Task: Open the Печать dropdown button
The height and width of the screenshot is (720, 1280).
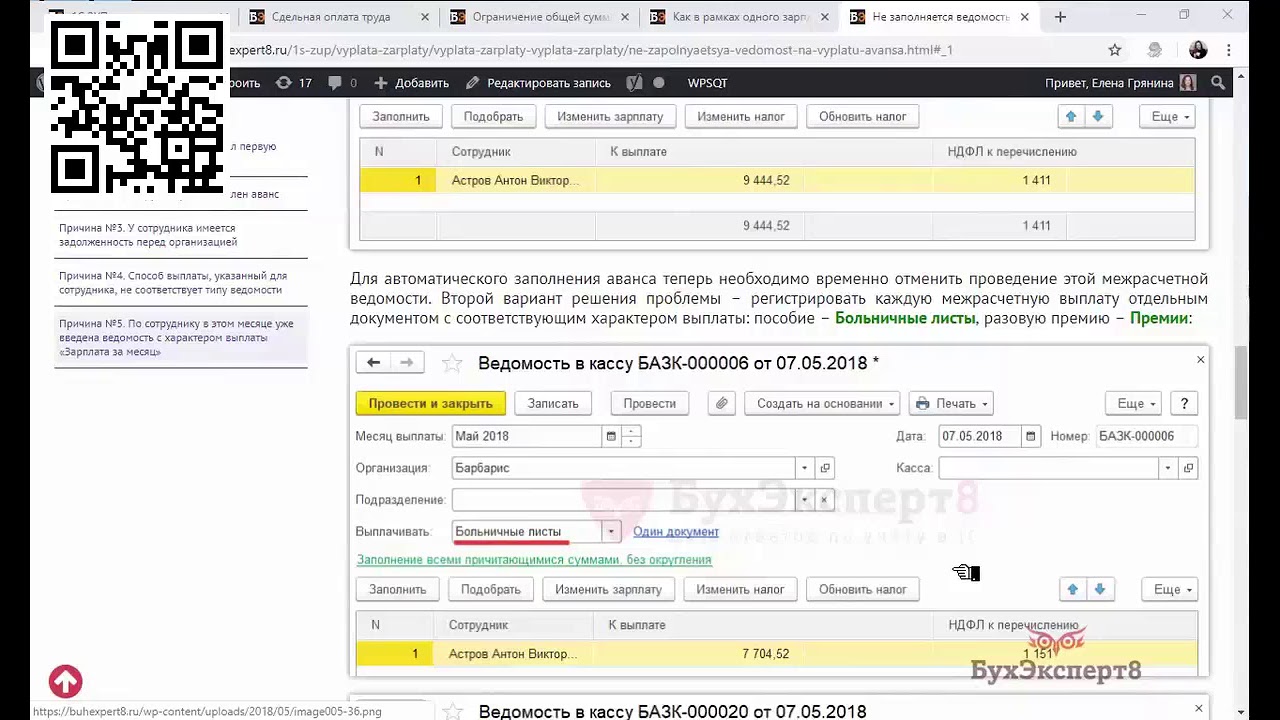Action: pos(952,403)
